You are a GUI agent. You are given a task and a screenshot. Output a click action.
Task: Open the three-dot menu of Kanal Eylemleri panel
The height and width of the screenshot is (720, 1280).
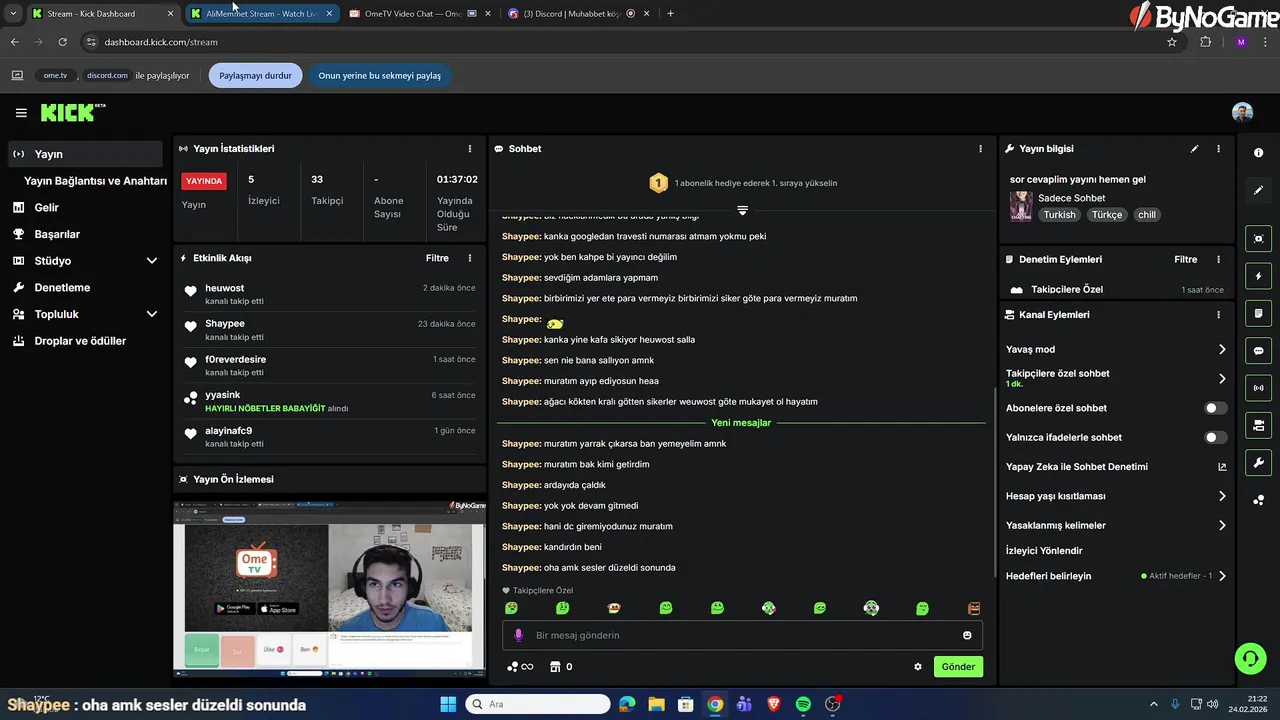click(x=1218, y=315)
